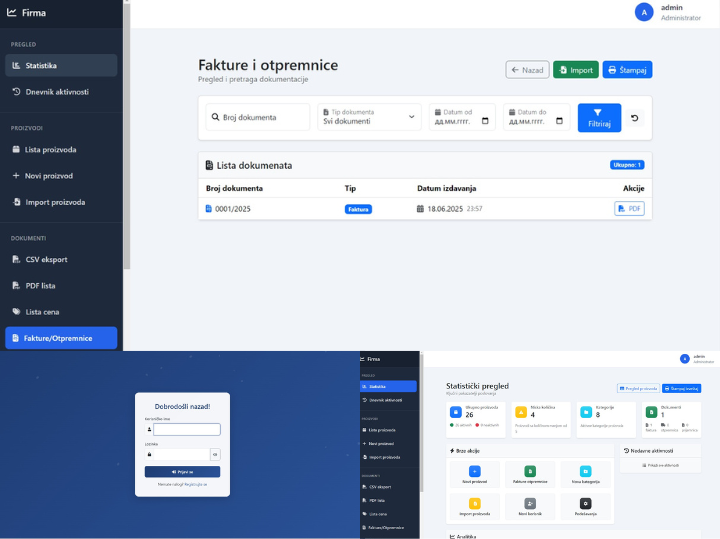
Task: Open CSV eksport in the small dashboard sidebar
Action: tap(388, 487)
